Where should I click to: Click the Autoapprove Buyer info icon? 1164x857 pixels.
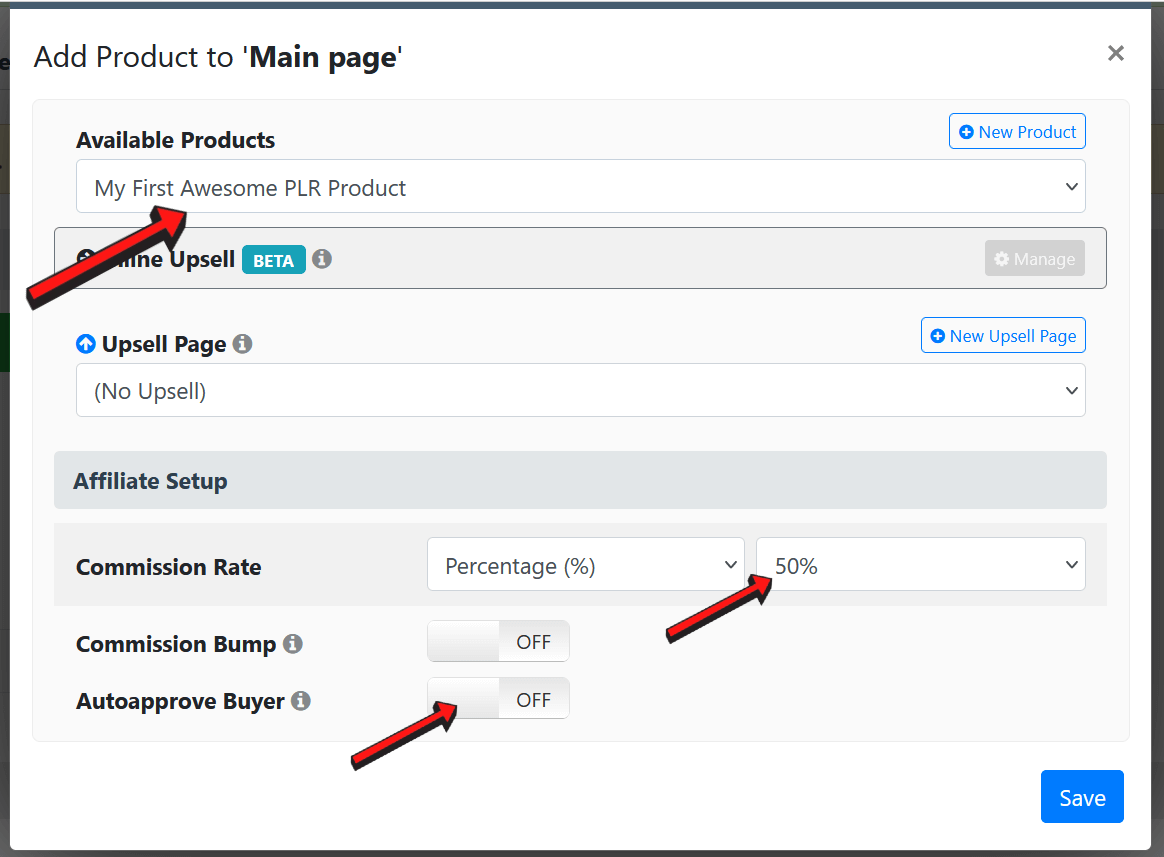[x=301, y=701]
